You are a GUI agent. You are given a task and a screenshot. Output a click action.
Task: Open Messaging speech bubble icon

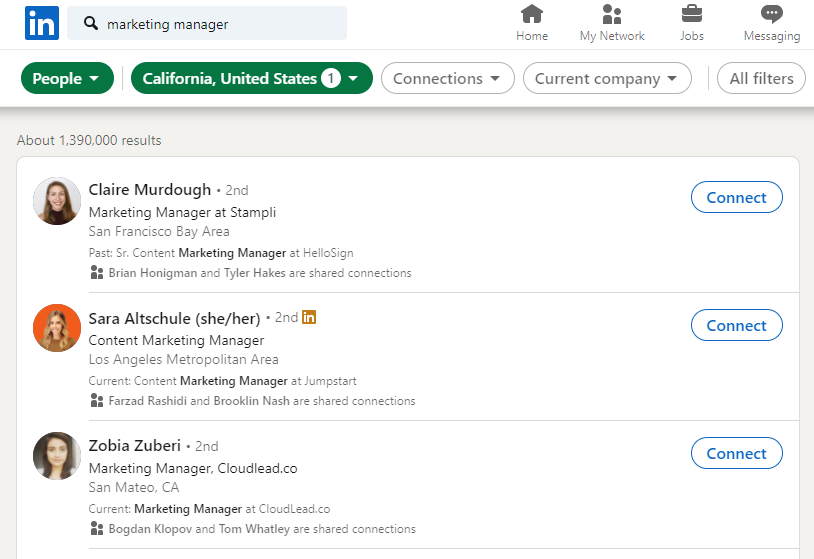point(771,15)
